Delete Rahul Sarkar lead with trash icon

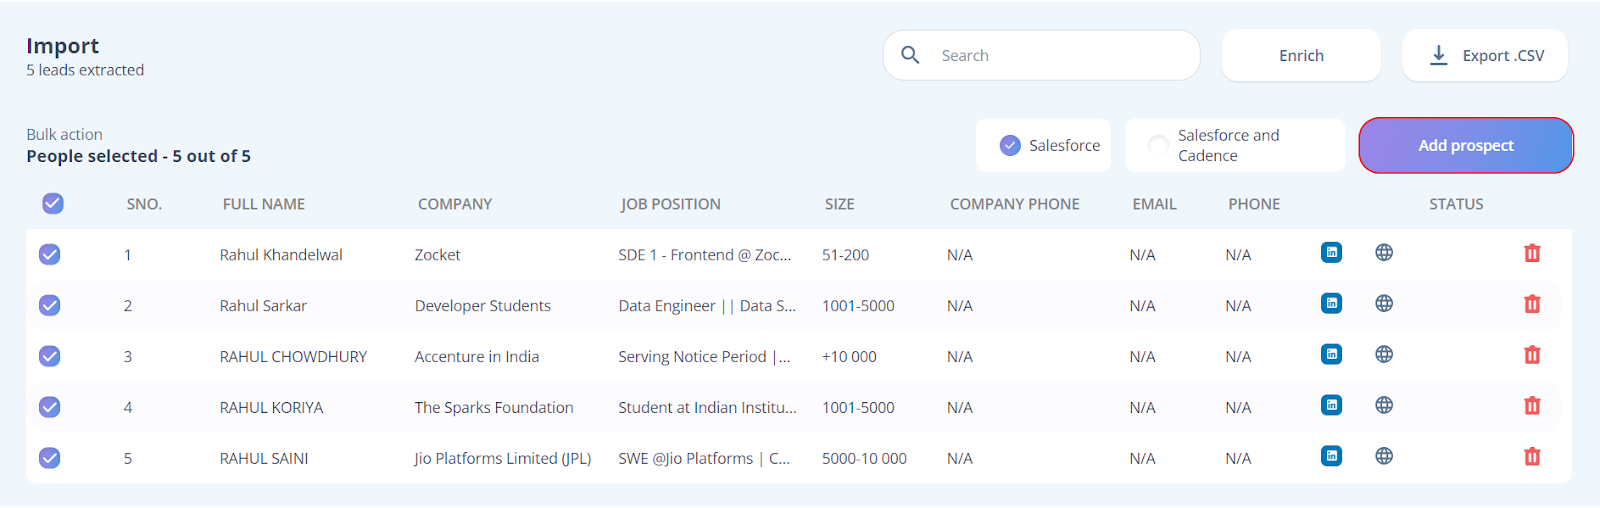1532,304
